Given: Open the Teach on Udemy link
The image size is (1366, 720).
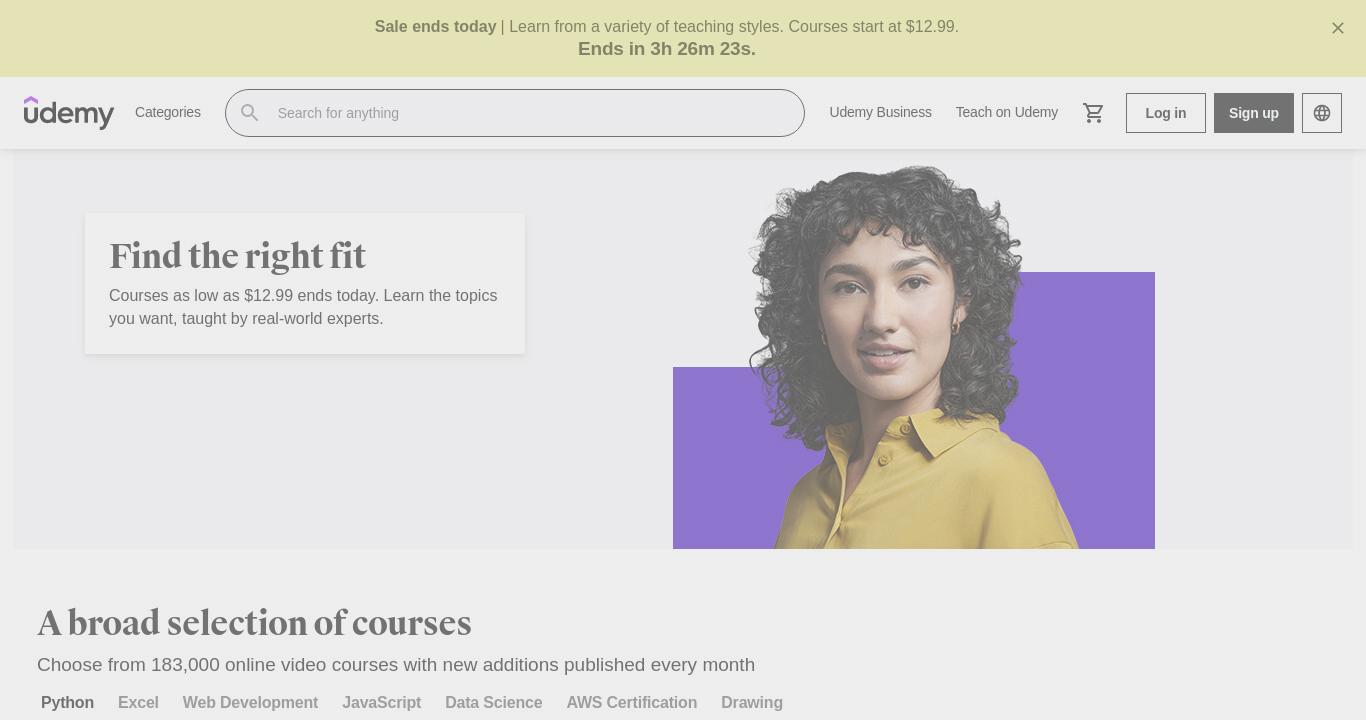Looking at the screenshot, I should (1006, 112).
